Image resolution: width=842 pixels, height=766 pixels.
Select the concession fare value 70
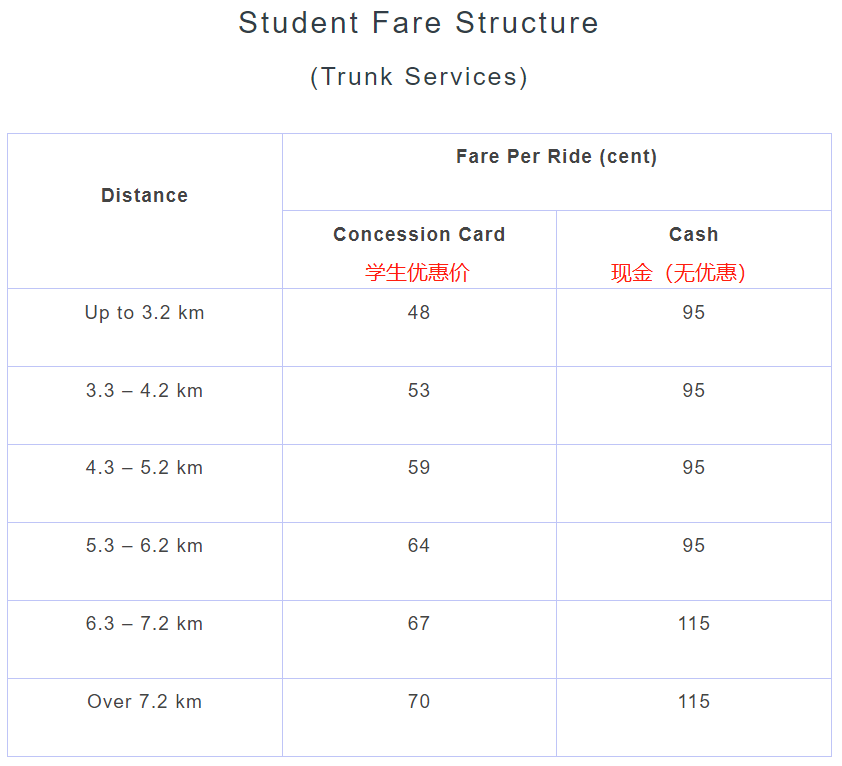click(419, 702)
